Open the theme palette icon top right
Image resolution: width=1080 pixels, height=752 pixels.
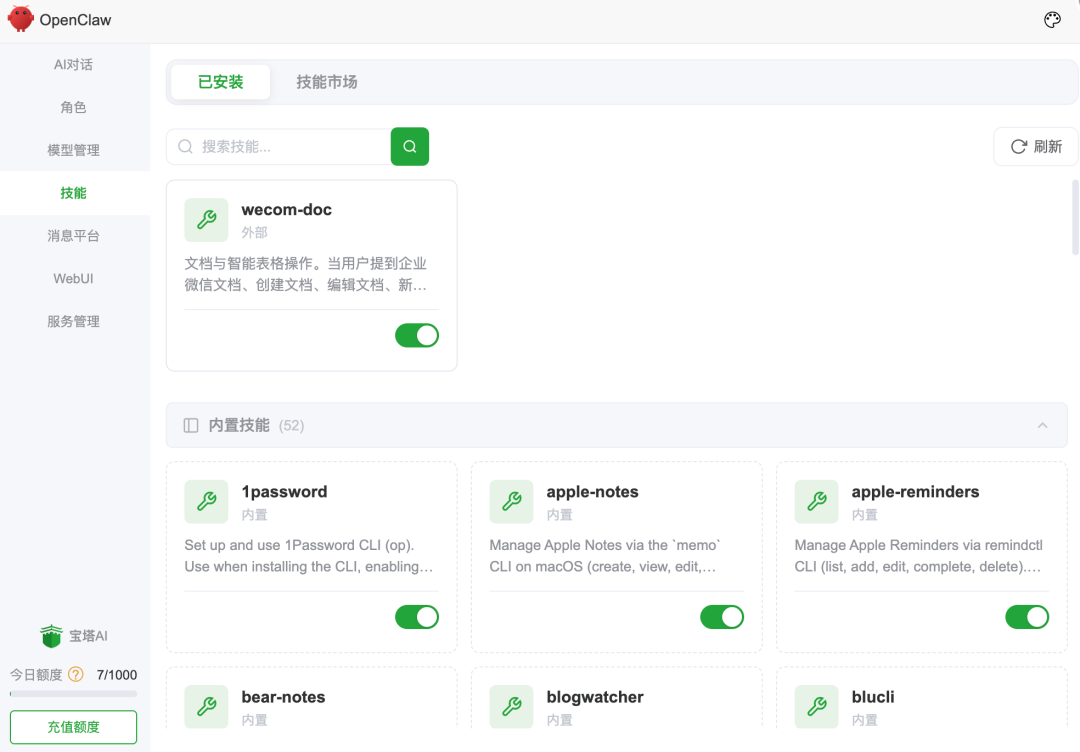[x=1052, y=19]
